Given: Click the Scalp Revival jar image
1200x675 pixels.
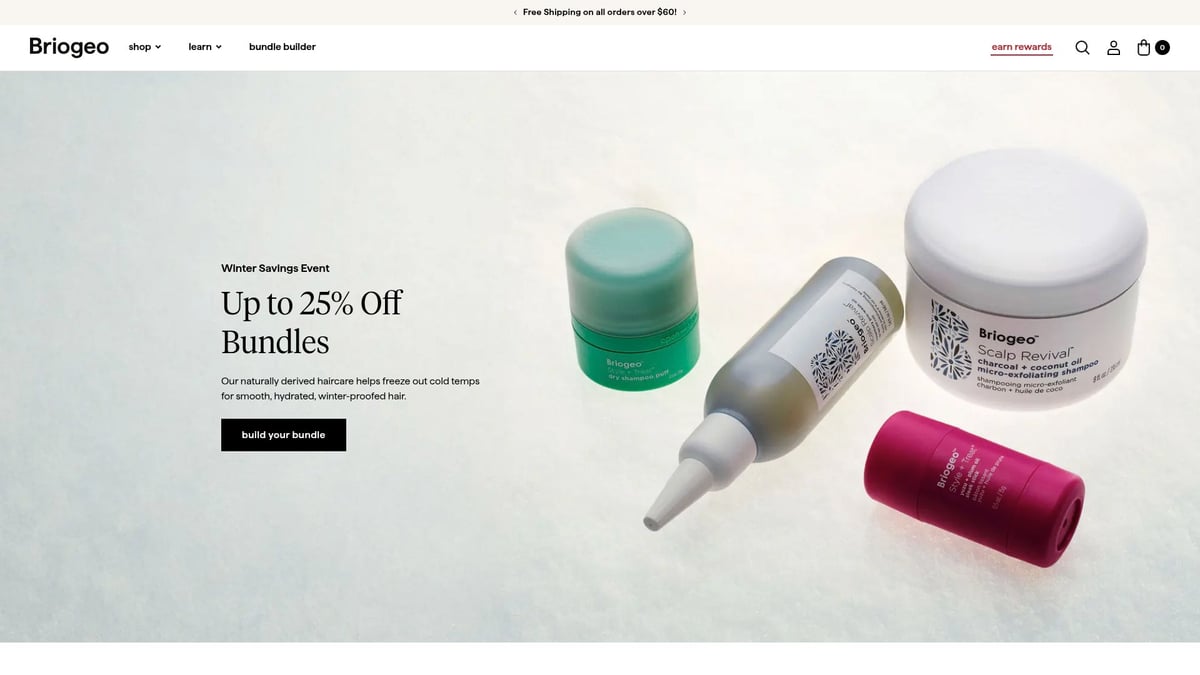Looking at the screenshot, I should (x=1026, y=279).
